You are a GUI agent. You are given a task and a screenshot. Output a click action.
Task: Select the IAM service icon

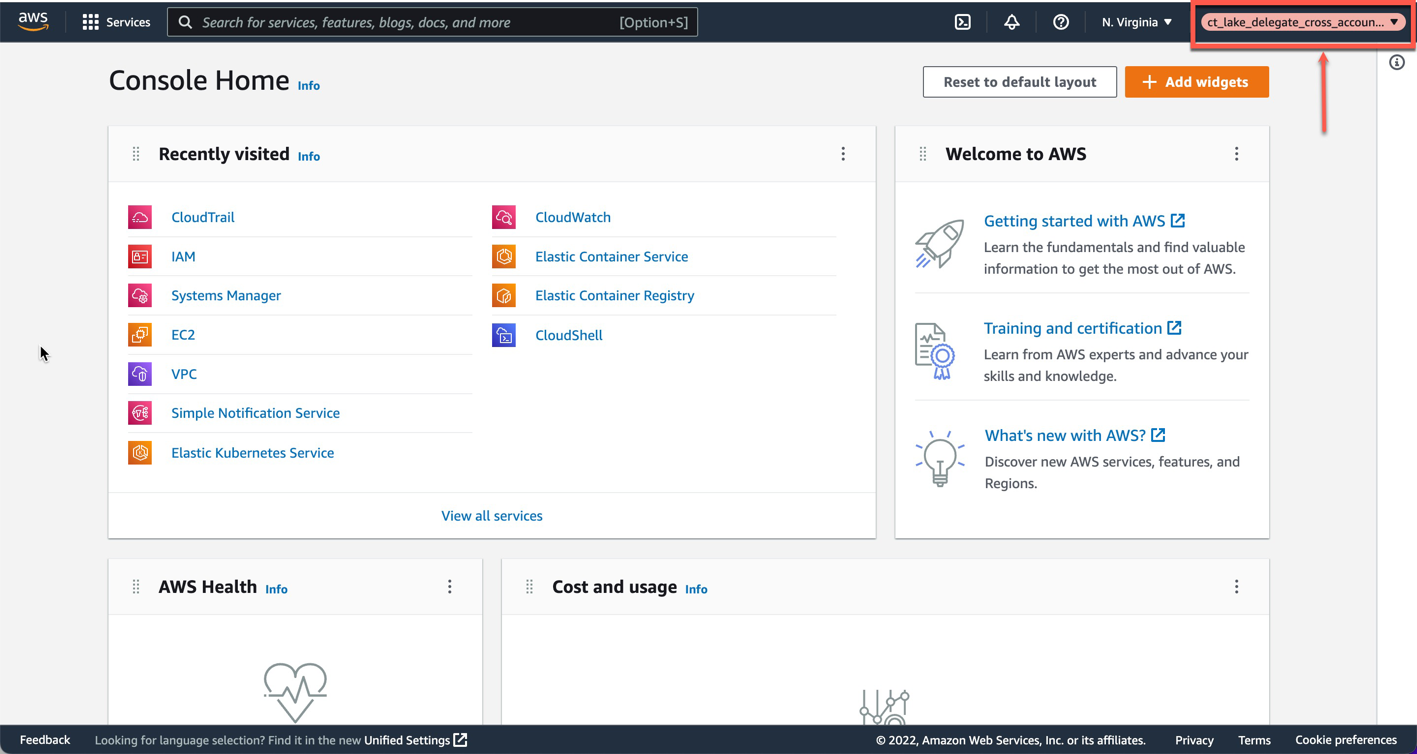tap(140, 256)
